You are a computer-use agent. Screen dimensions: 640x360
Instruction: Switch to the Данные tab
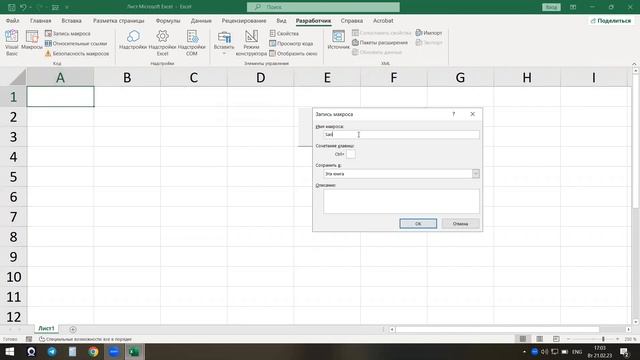click(201, 20)
